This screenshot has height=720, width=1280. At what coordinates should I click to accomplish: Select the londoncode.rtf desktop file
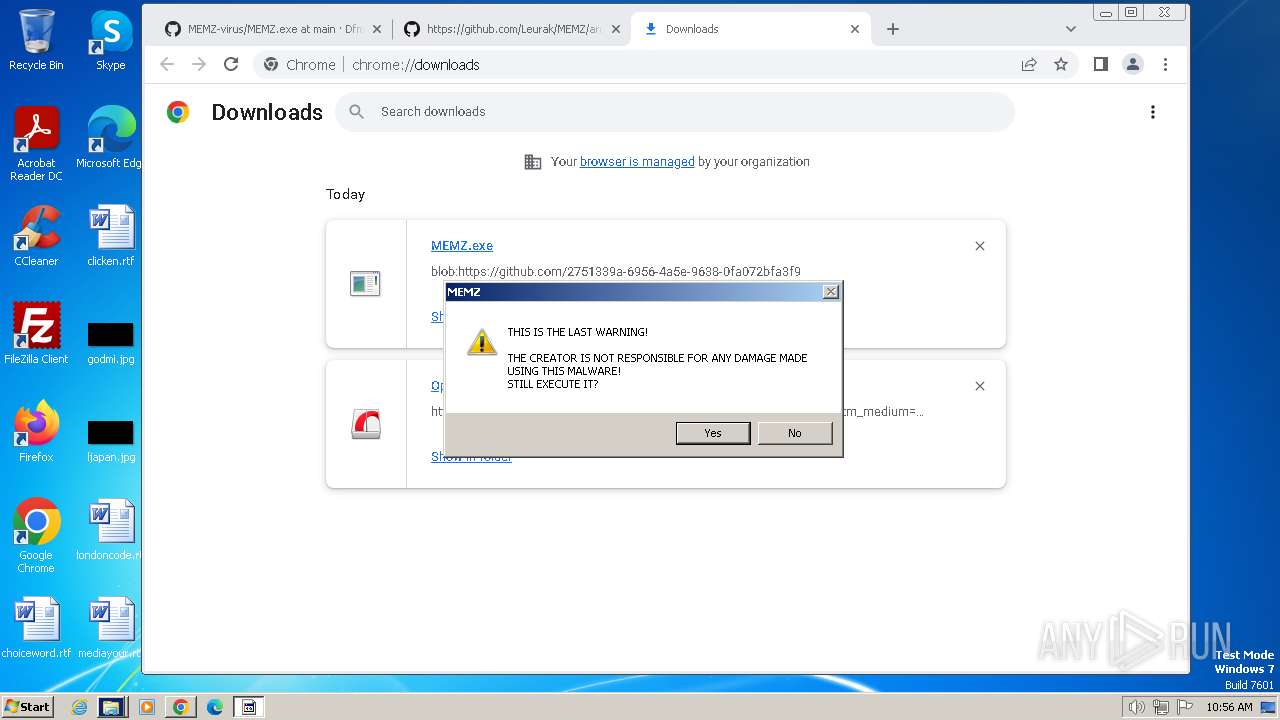pyautogui.click(x=110, y=530)
